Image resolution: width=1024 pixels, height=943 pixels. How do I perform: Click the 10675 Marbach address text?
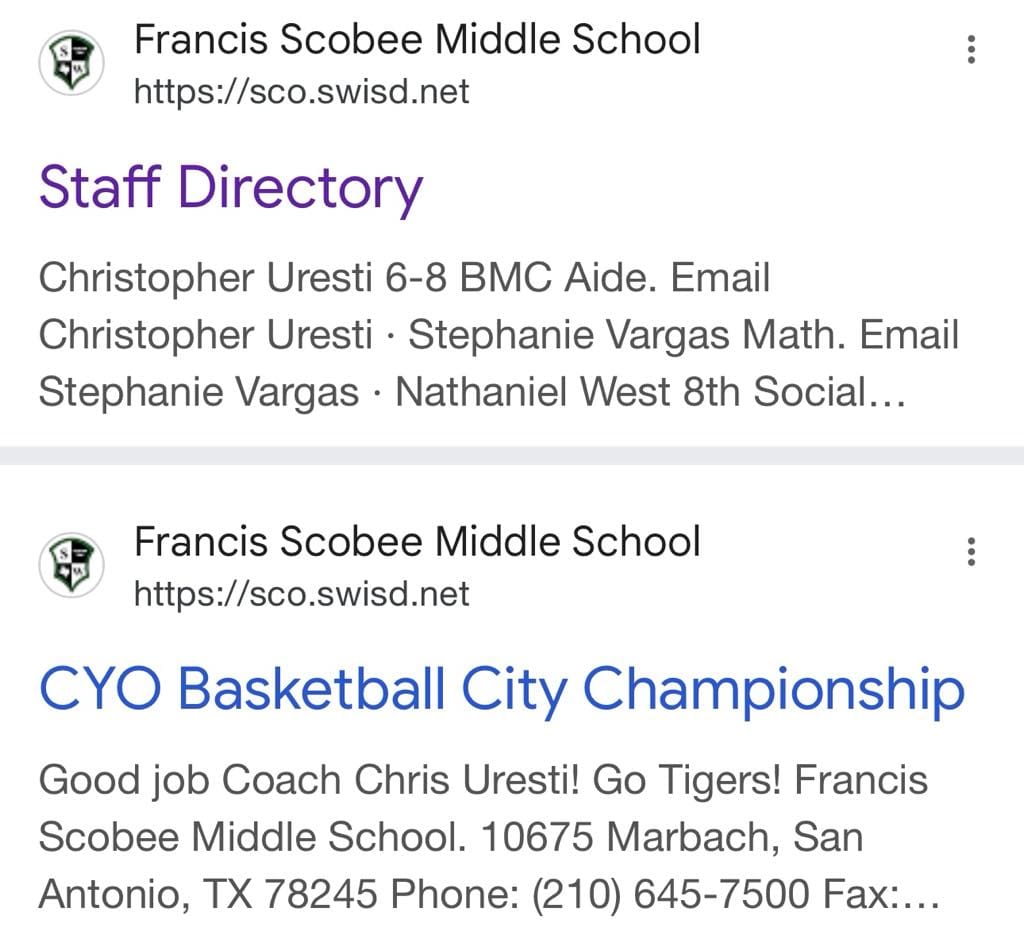pos(630,837)
